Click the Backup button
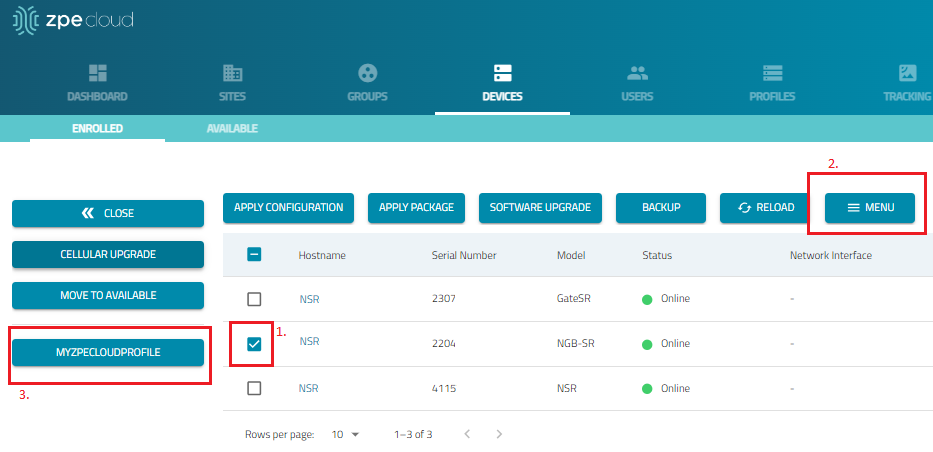This screenshot has height=452, width=933. 661,208
